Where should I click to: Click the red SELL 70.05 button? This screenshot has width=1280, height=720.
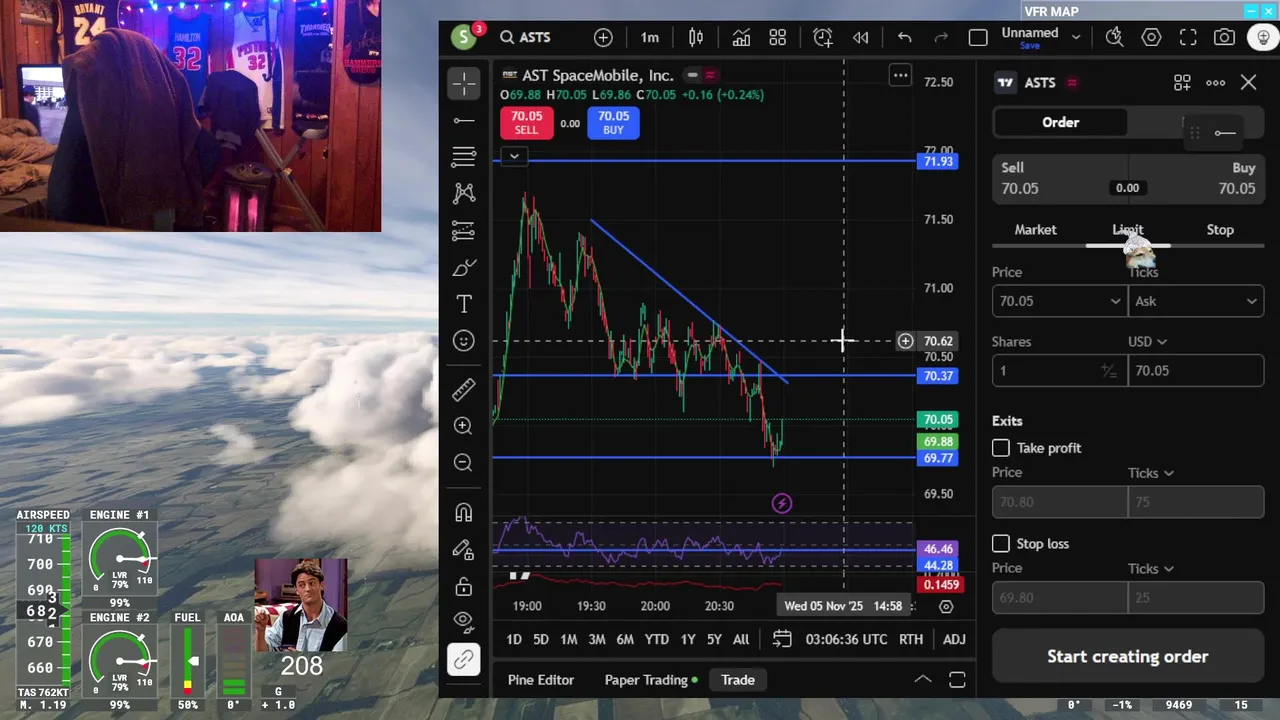(526, 122)
